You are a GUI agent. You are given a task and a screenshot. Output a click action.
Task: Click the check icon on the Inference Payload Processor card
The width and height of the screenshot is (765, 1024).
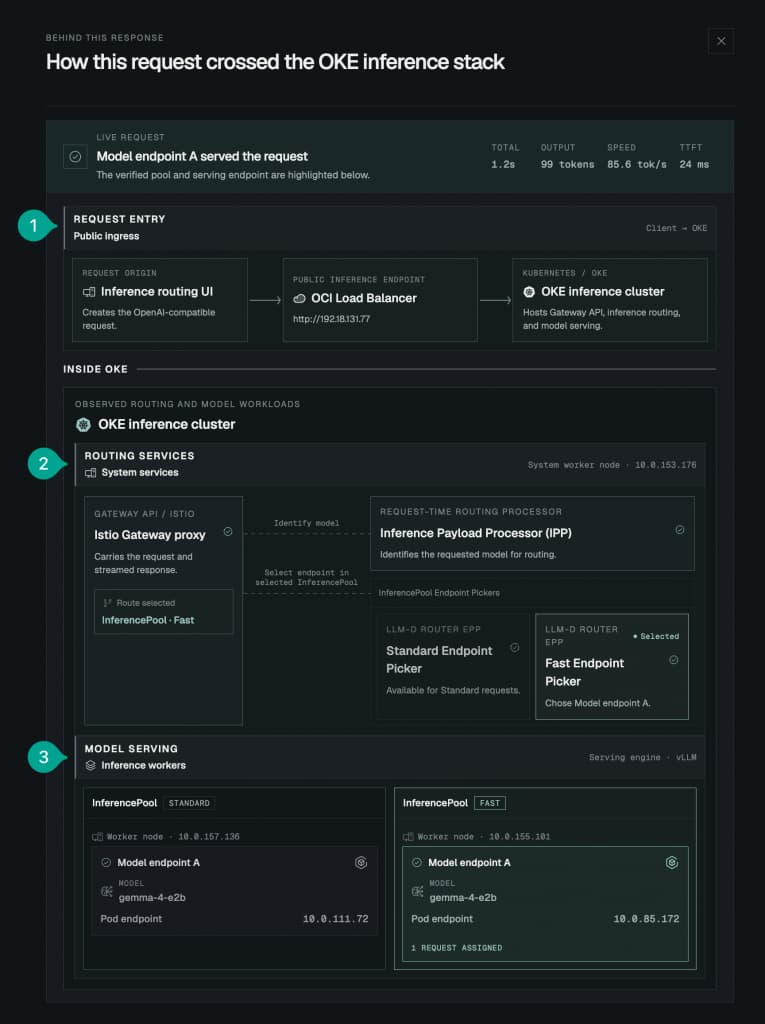coord(679,530)
